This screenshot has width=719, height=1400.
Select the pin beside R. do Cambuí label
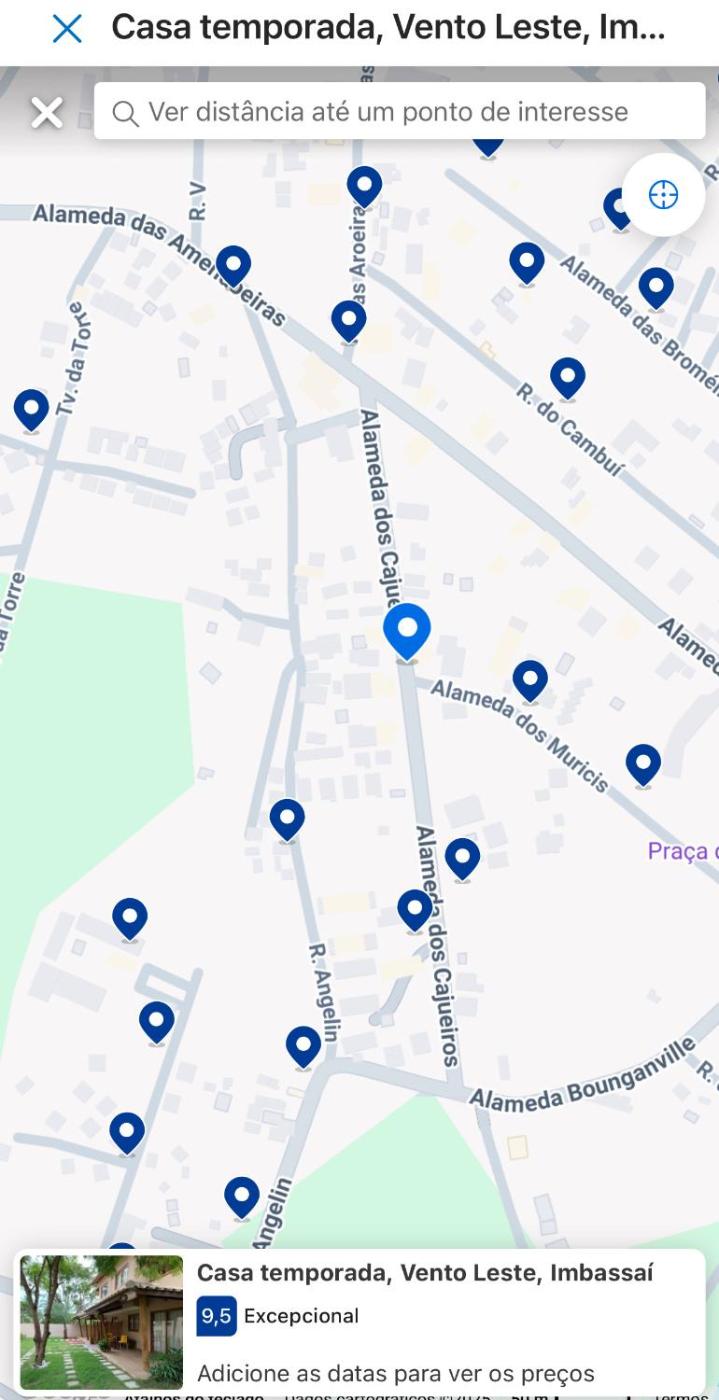(567, 379)
